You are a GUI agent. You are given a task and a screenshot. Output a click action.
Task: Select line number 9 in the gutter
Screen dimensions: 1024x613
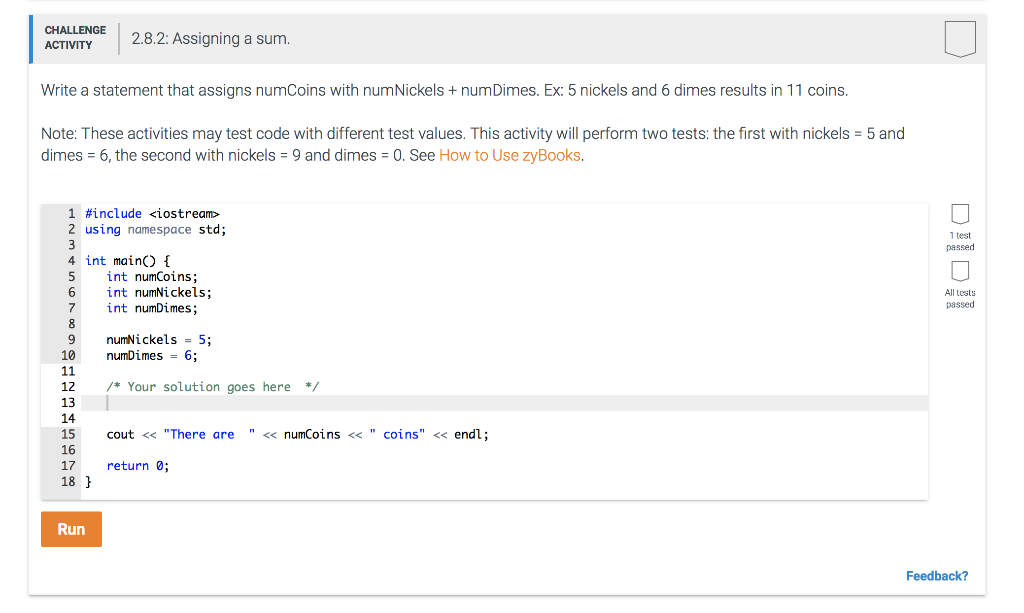pyautogui.click(x=71, y=339)
